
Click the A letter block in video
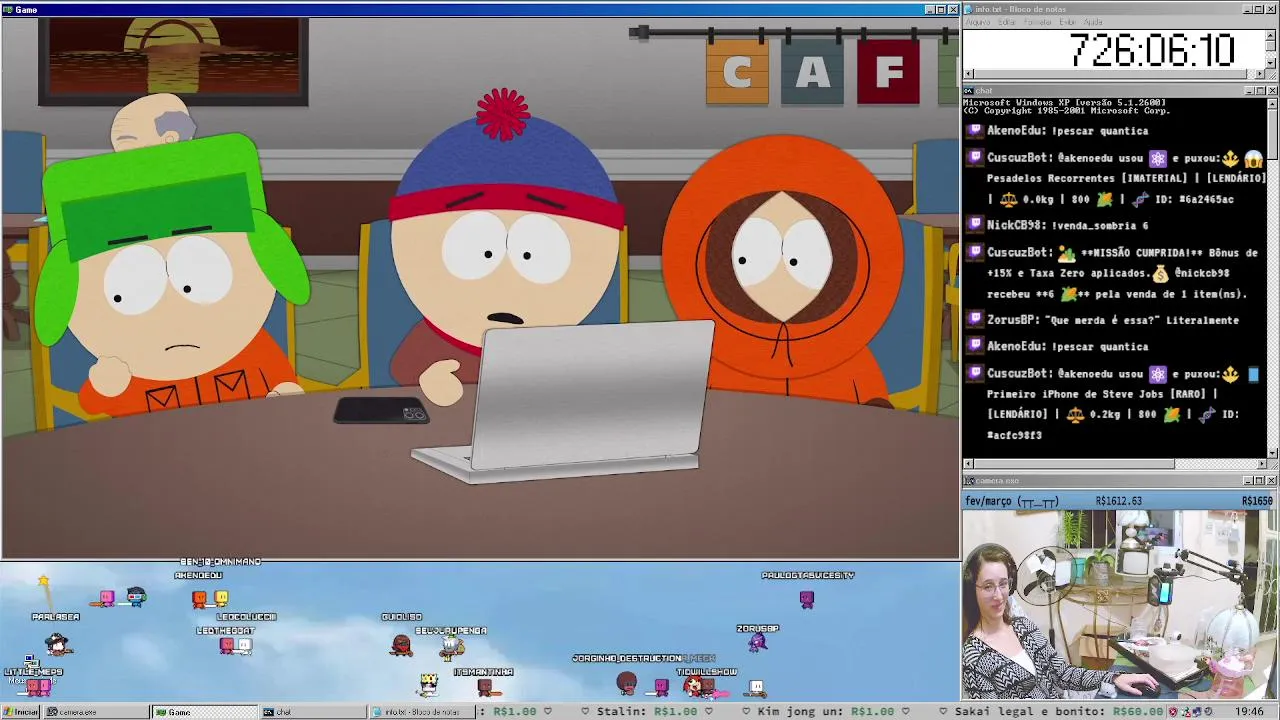tap(812, 73)
